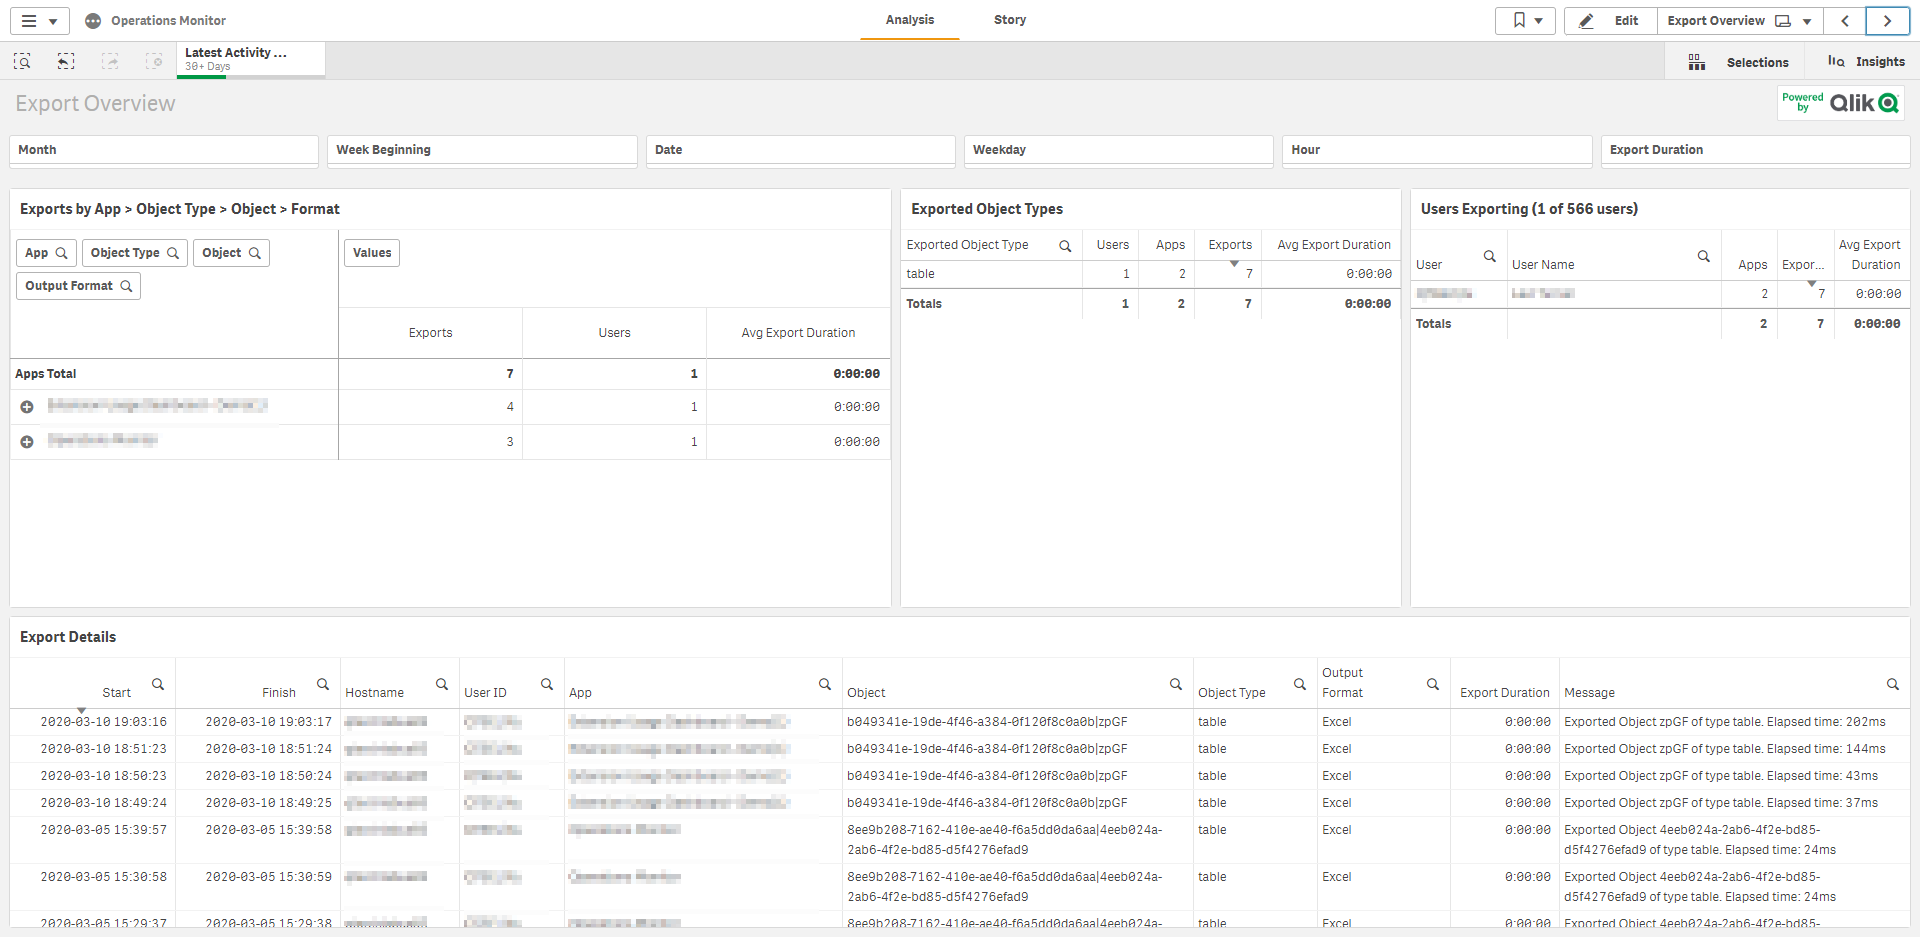Click search icon in Hostname column

[442, 685]
